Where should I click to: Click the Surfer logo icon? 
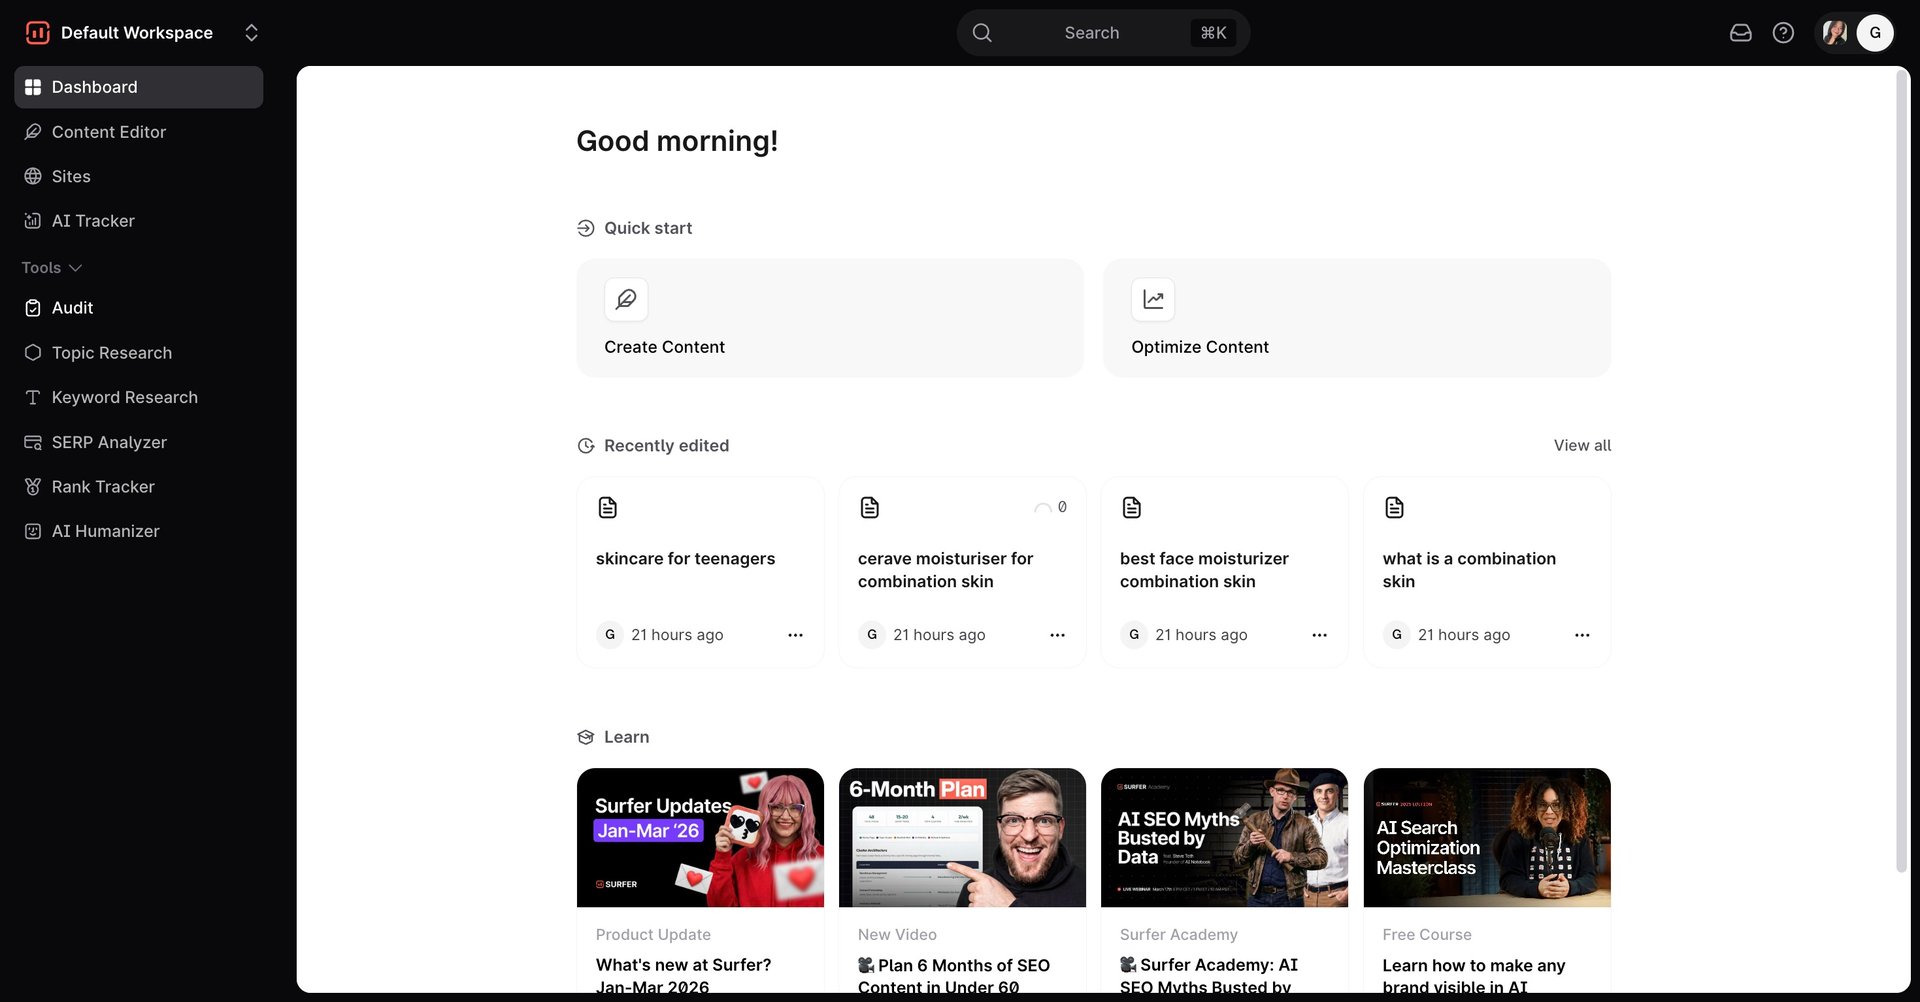[37, 33]
